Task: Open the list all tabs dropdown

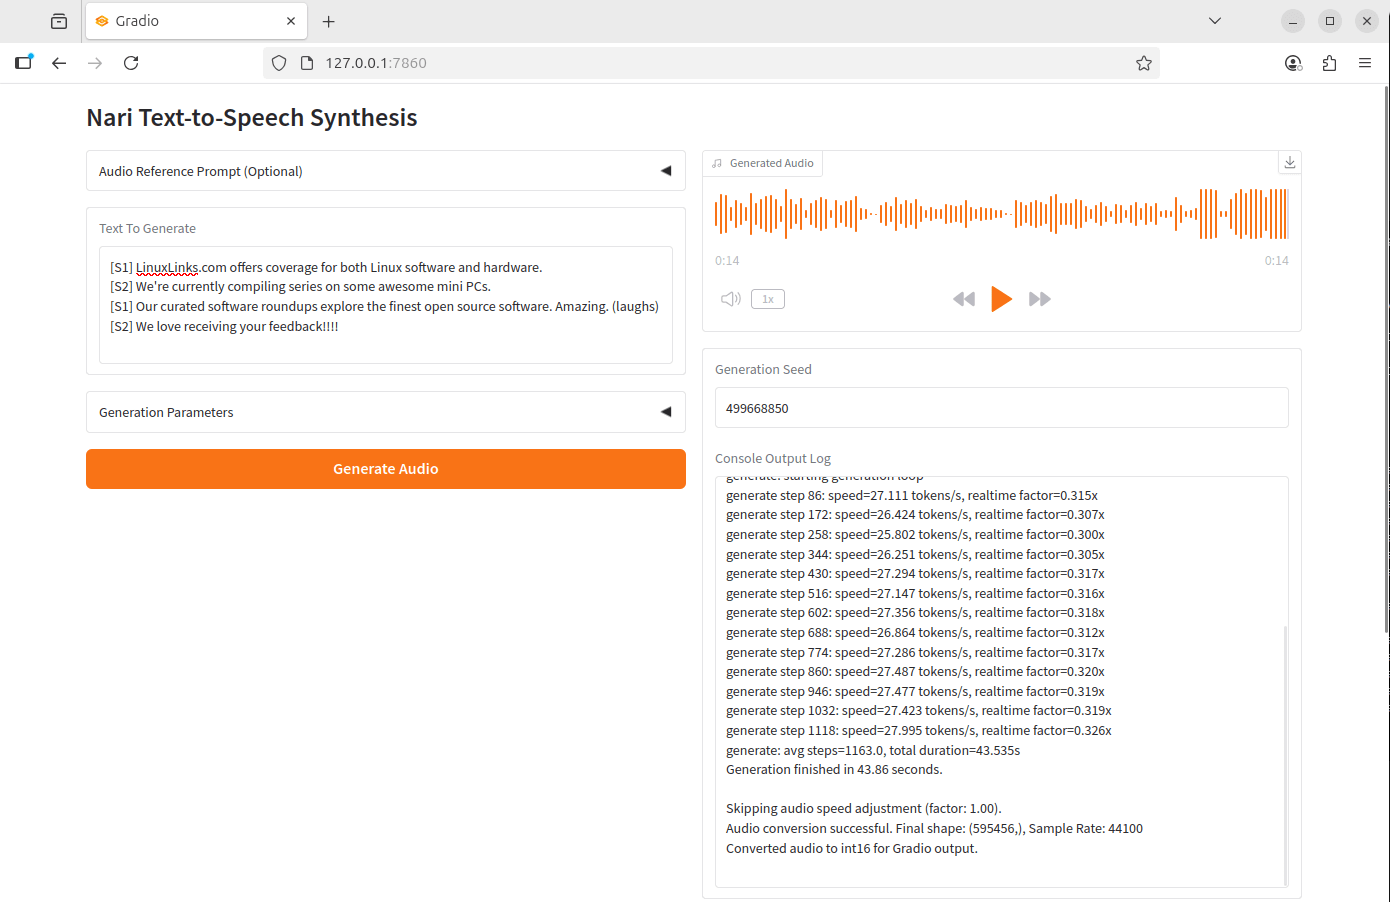Action: (1215, 21)
